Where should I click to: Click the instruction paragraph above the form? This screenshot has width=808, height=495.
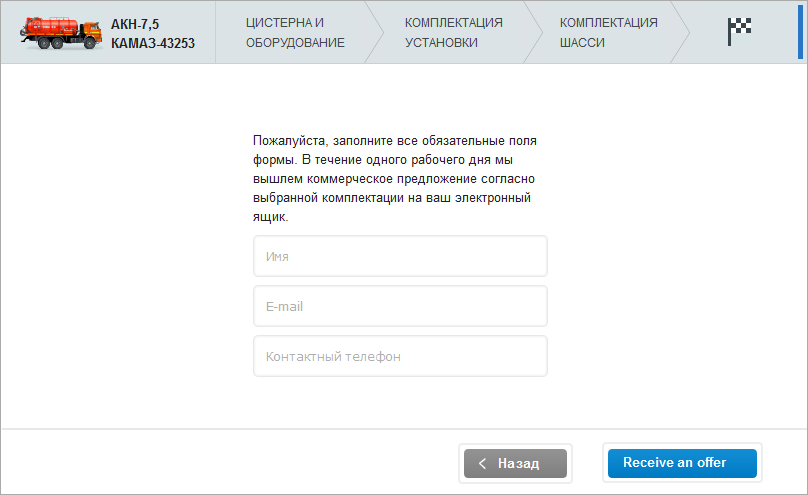396,179
